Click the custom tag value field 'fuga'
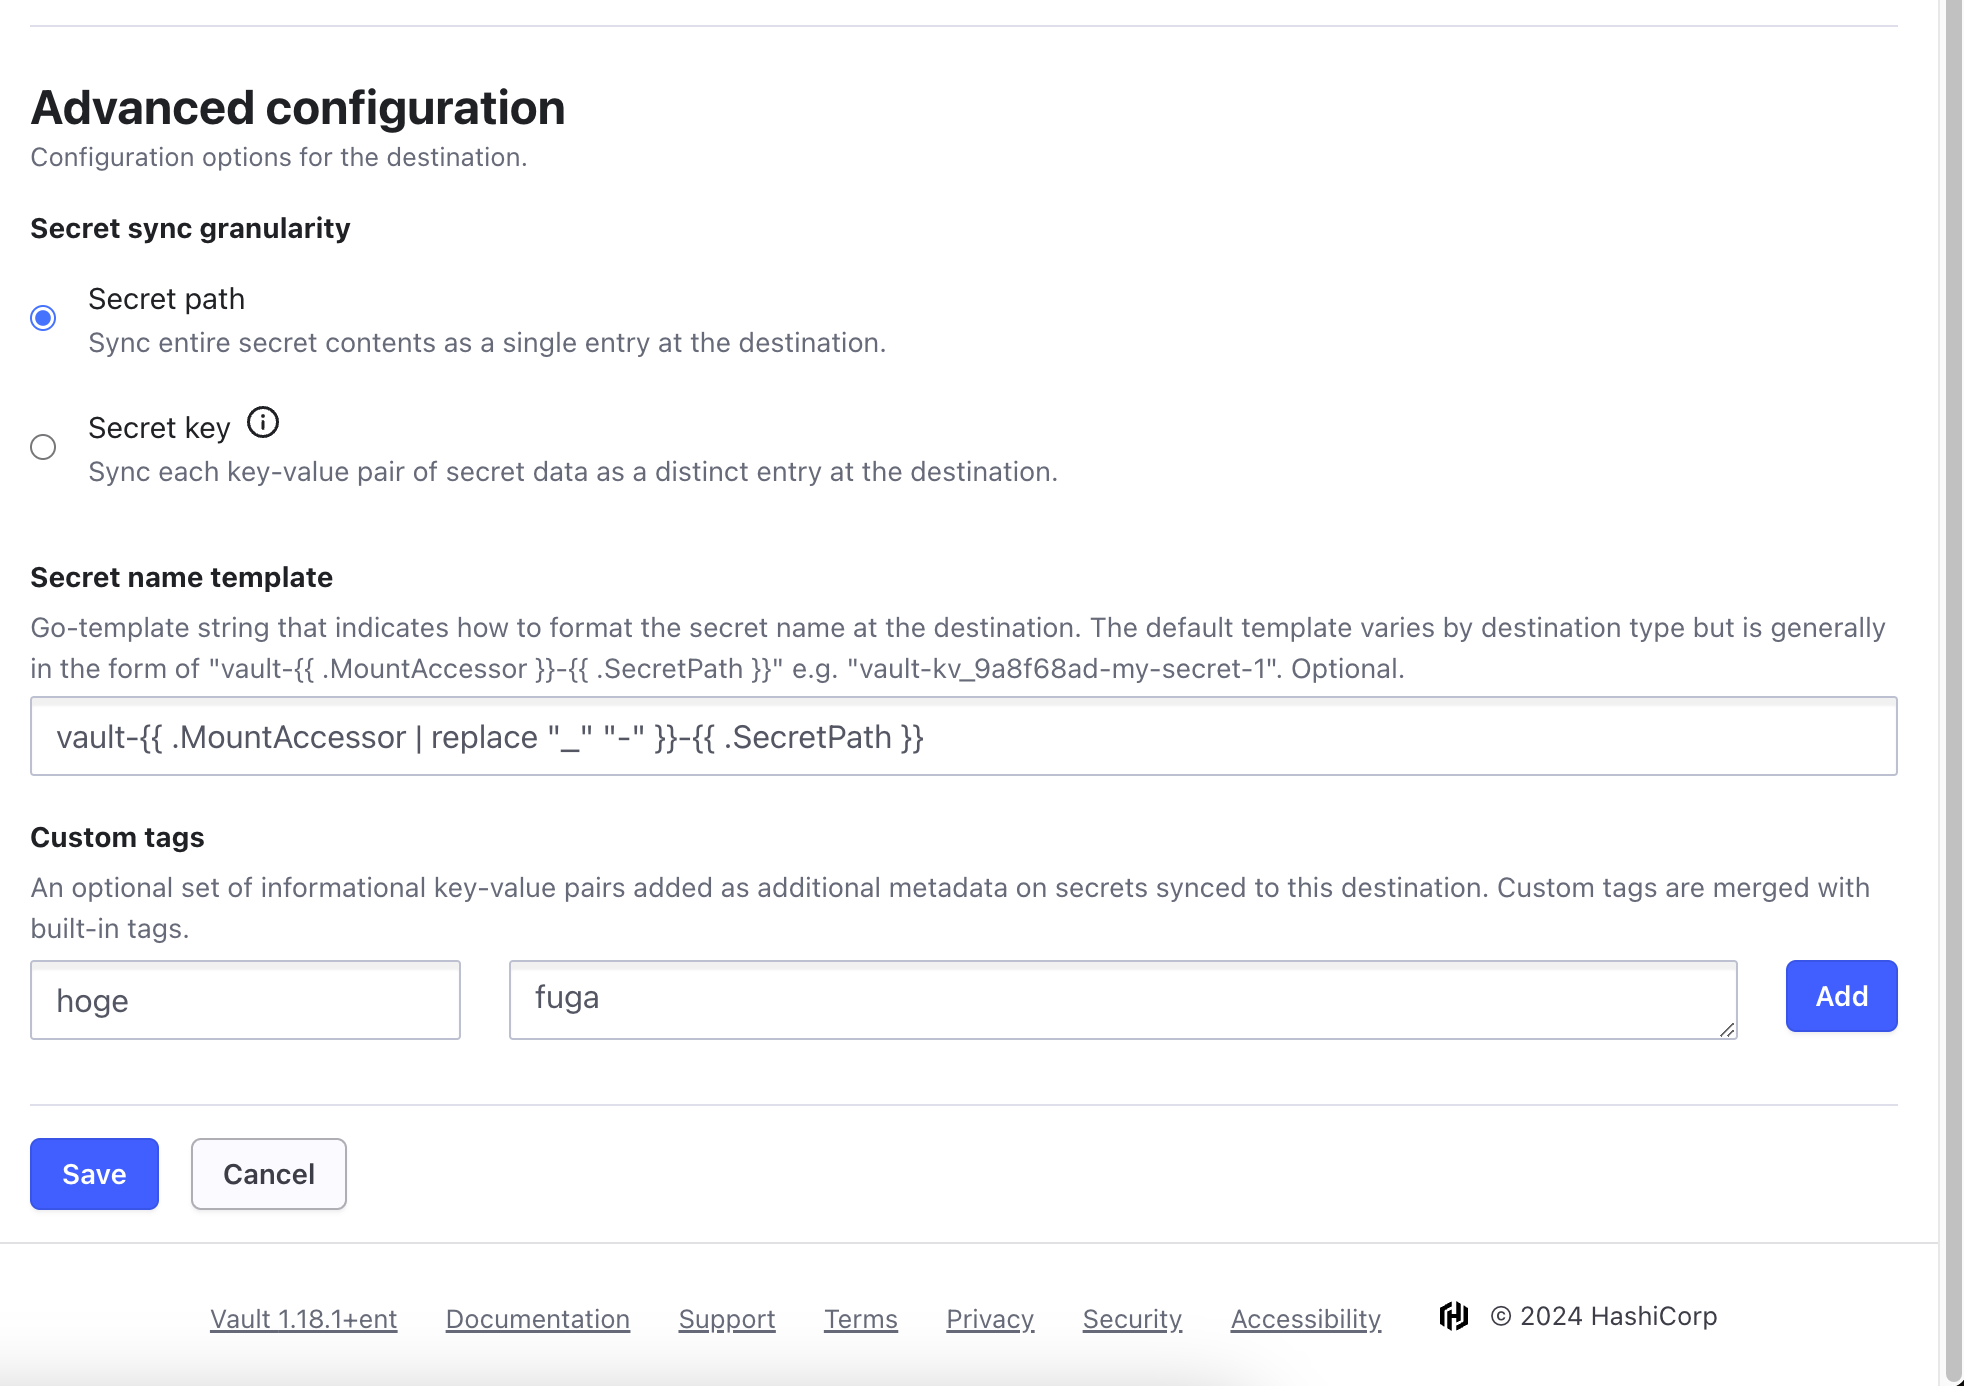The width and height of the screenshot is (1964, 1386). pos(1122,1000)
